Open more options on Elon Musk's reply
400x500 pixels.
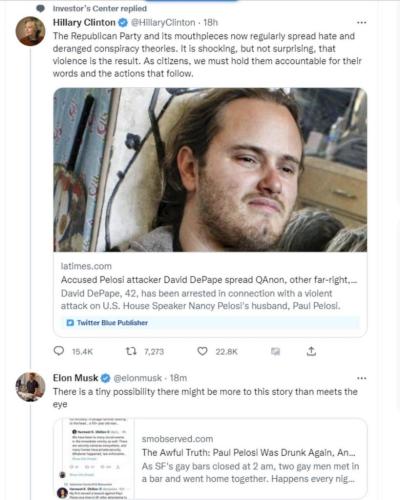click(362, 378)
